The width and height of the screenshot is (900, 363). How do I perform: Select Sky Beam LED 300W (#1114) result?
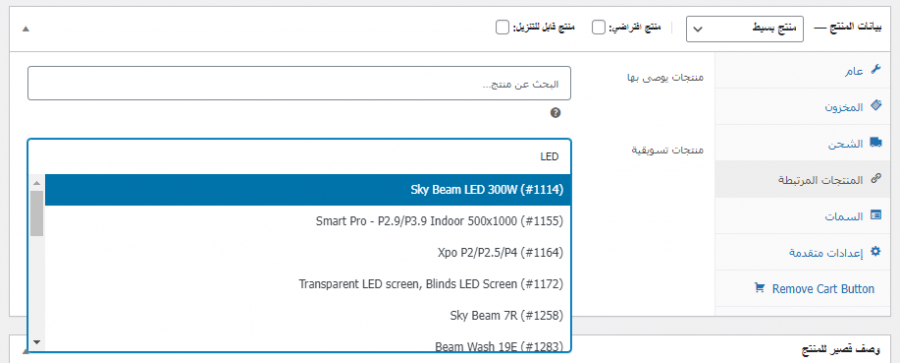click(x=308, y=190)
